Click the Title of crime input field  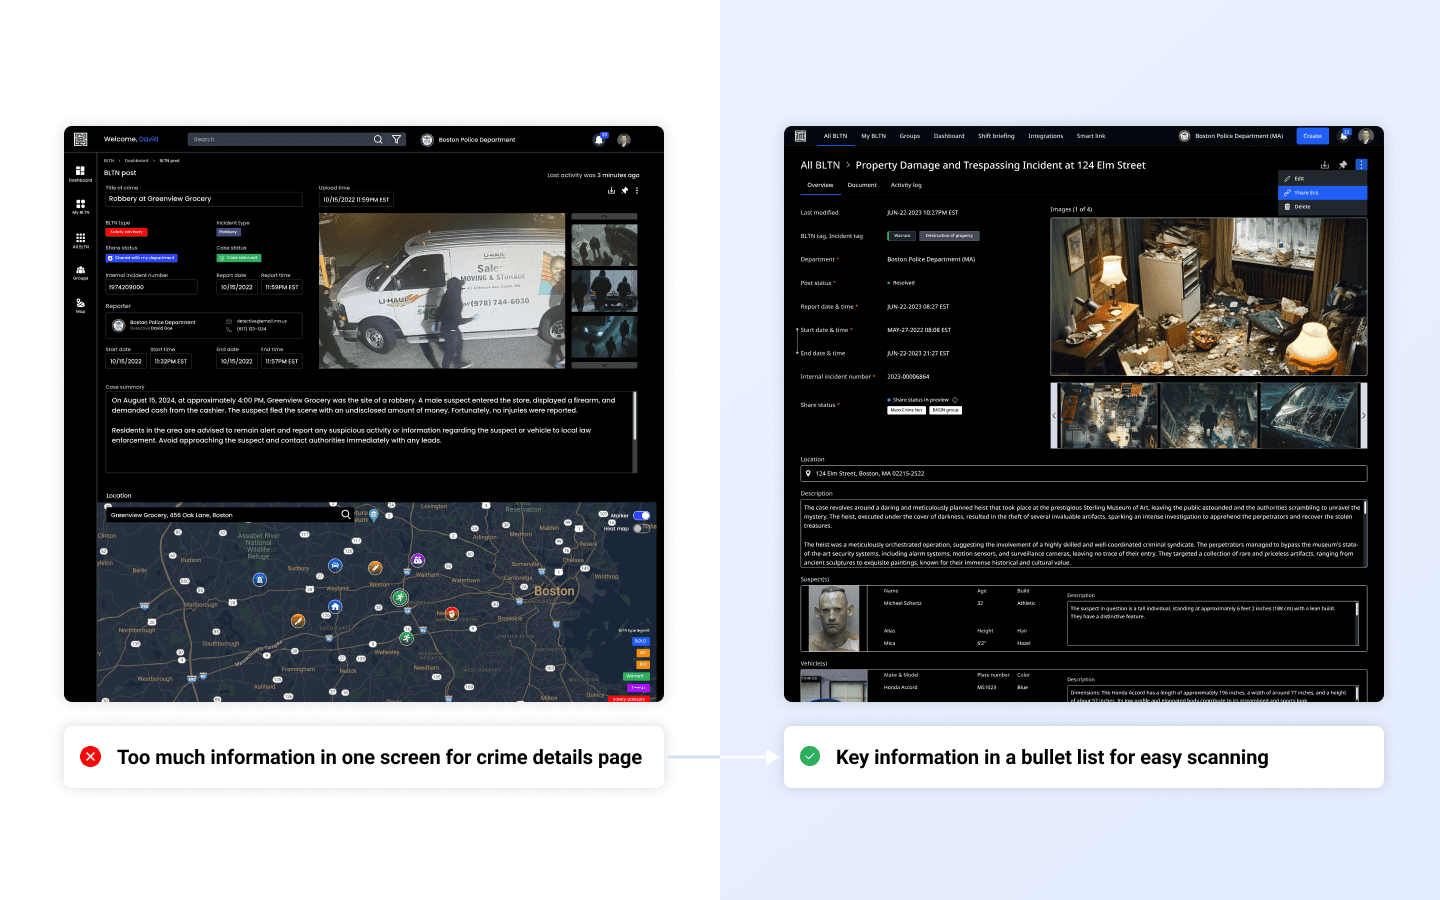pos(204,199)
